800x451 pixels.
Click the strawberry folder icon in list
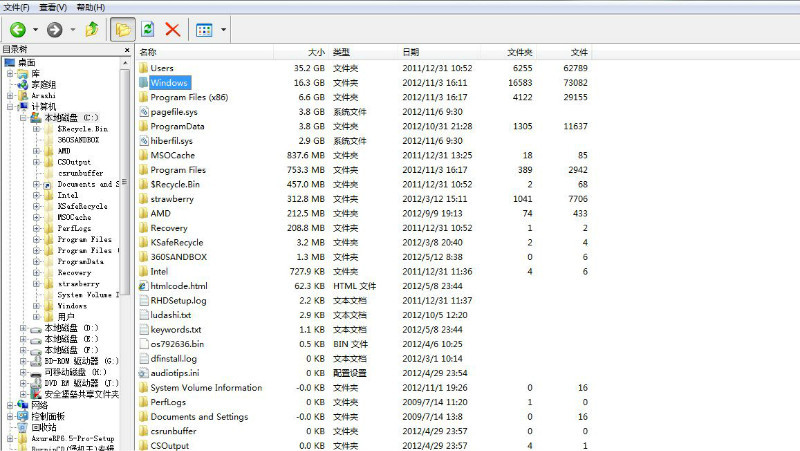(143, 199)
